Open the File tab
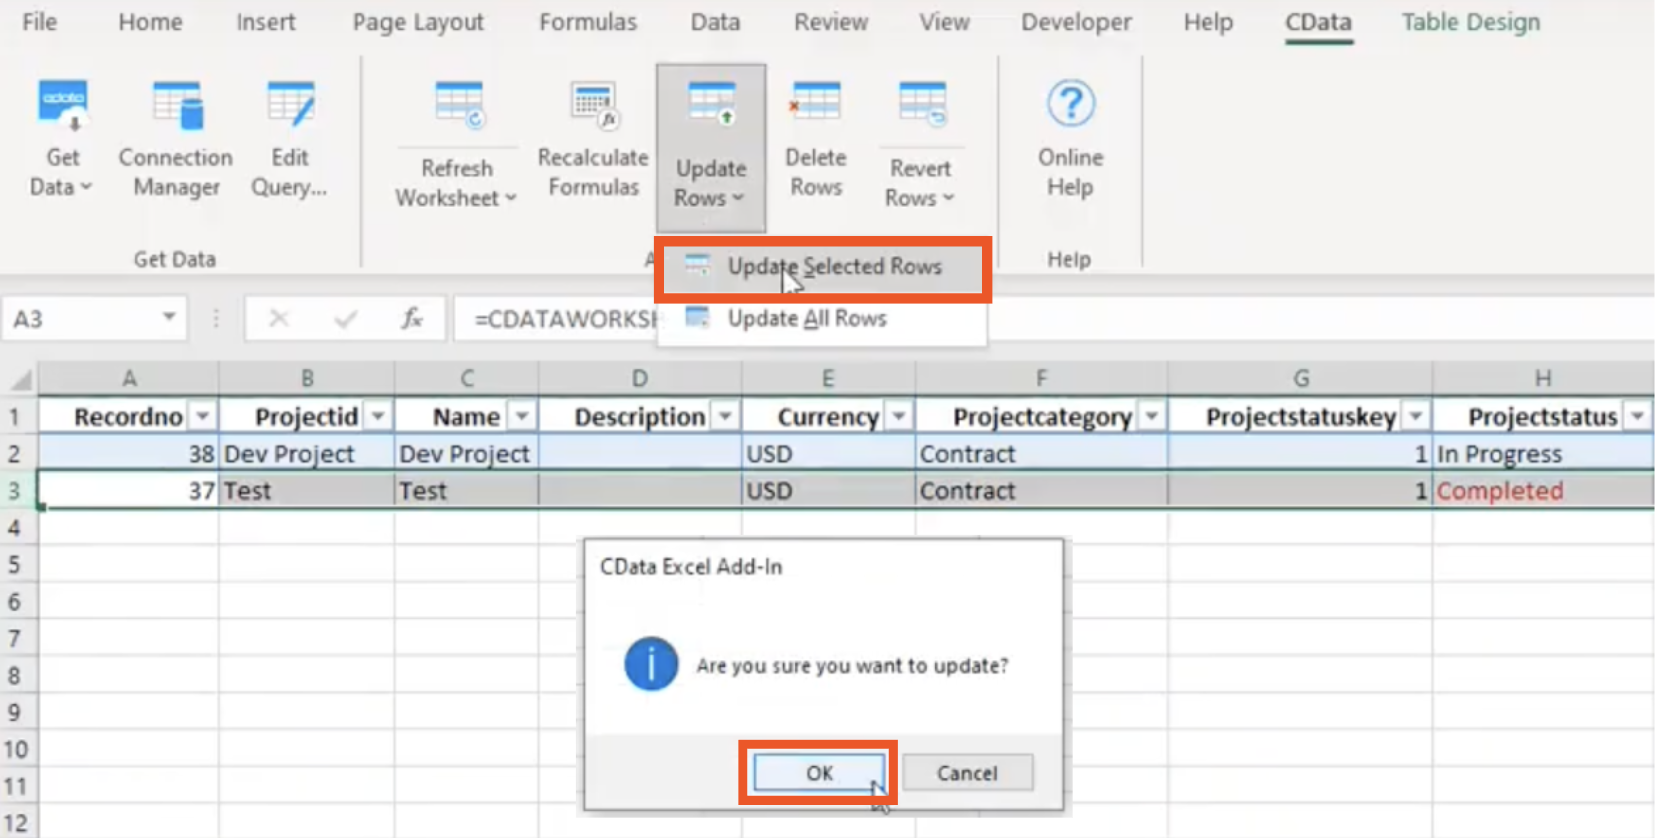The height and width of the screenshot is (838, 1660). pyautogui.click(x=39, y=22)
